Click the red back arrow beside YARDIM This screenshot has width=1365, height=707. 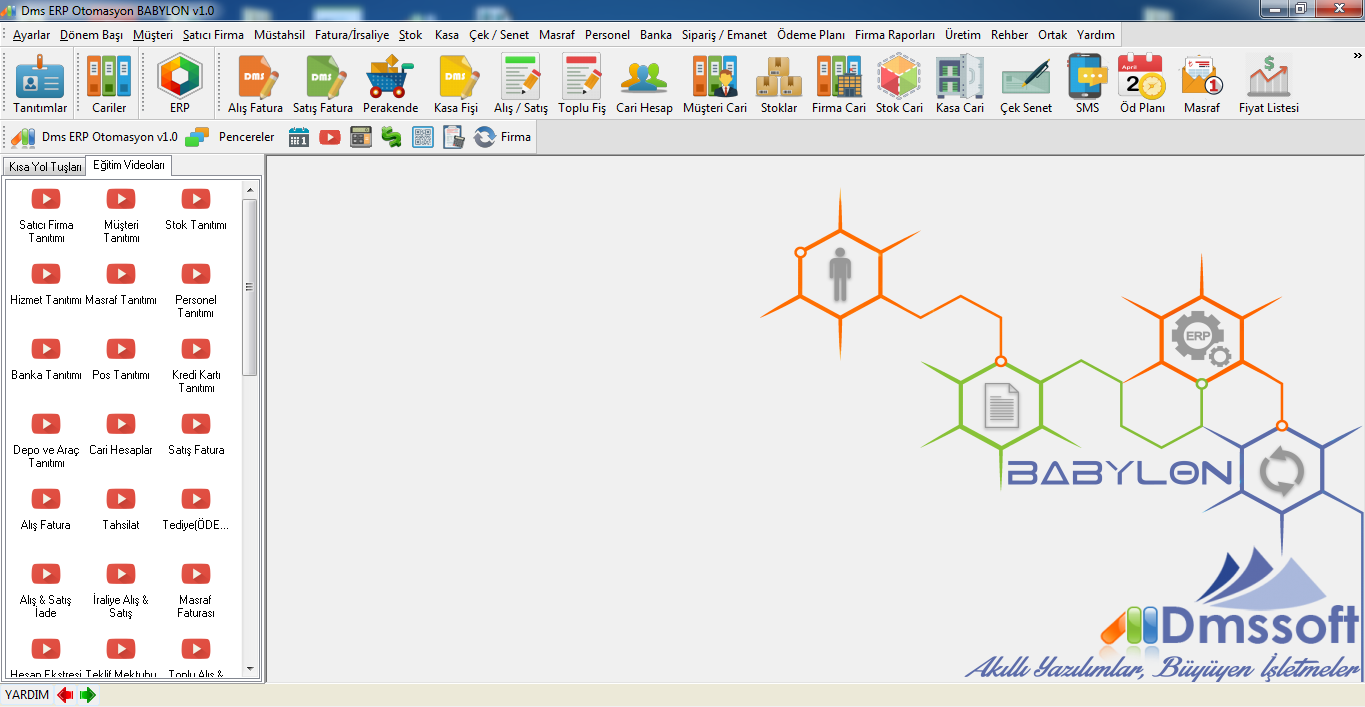click(65, 695)
